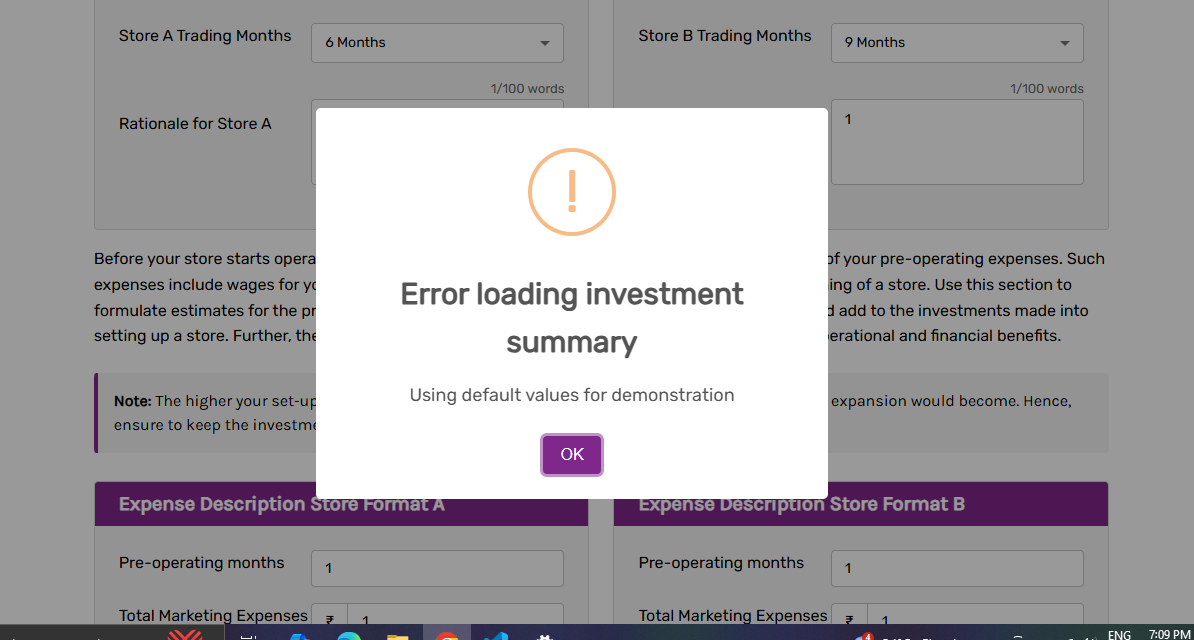1194x640 pixels.
Task: Switch to Chrome in the taskbar
Action: 447,635
